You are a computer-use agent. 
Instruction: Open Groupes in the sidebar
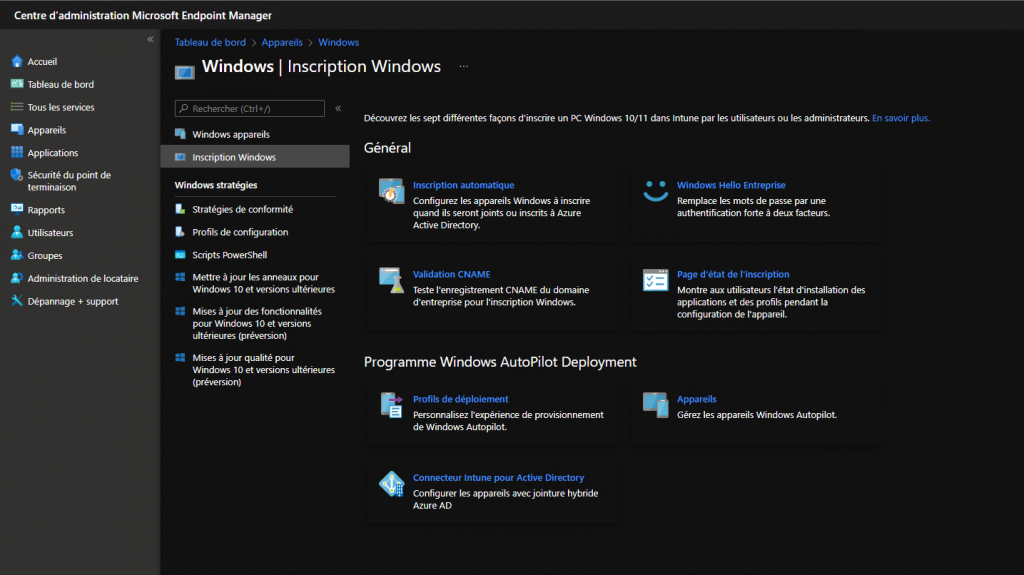pos(45,255)
